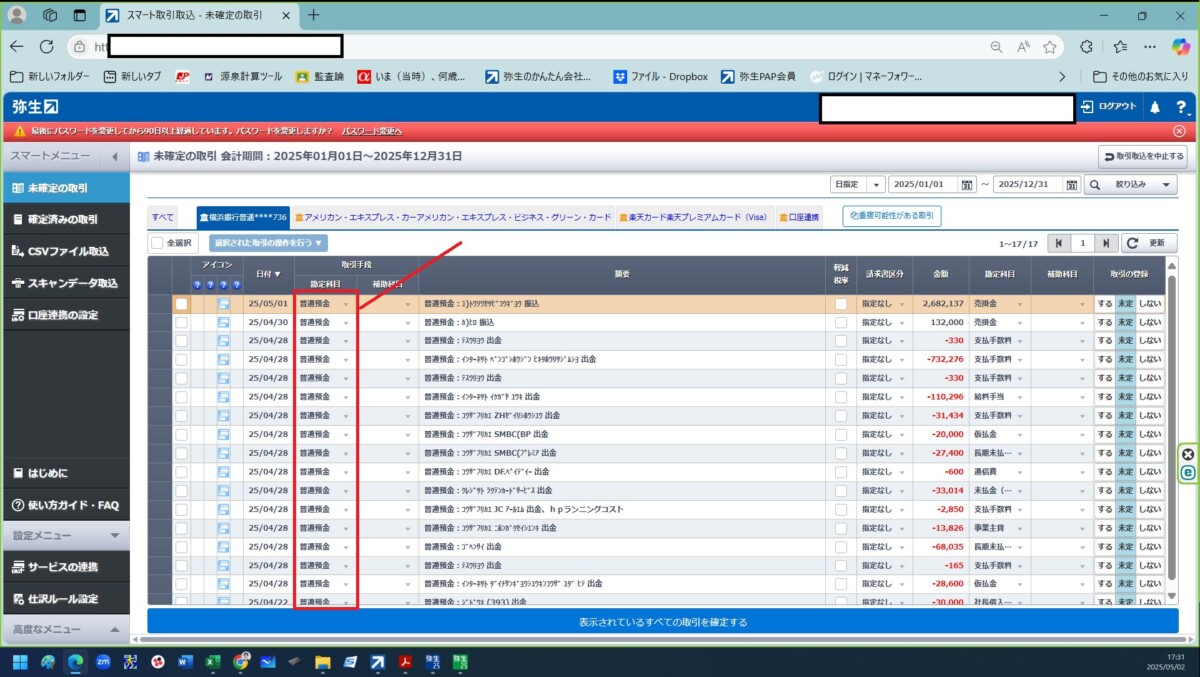Launch Zoom from the taskbar
Viewport: 1200px width, 677px height.
point(102,661)
